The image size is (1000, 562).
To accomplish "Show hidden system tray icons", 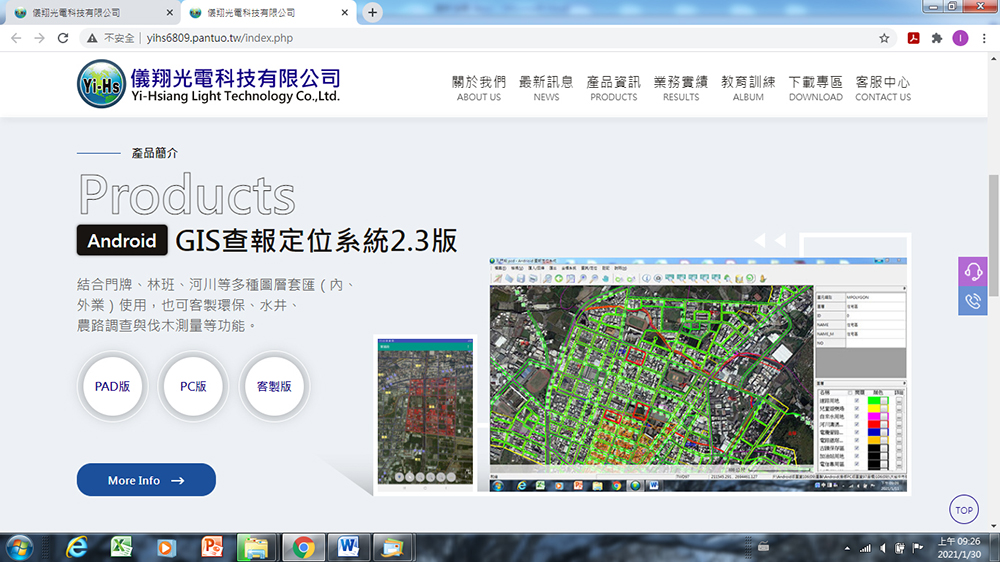I will pos(847,548).
